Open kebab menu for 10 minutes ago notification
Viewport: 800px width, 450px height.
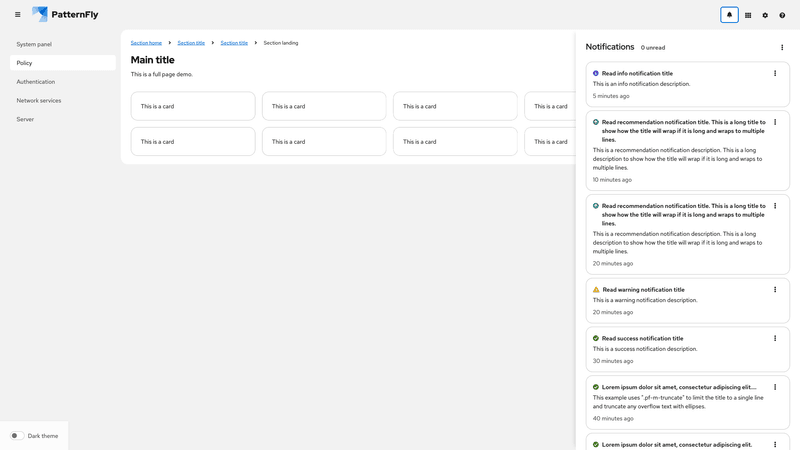pos(775,122)
